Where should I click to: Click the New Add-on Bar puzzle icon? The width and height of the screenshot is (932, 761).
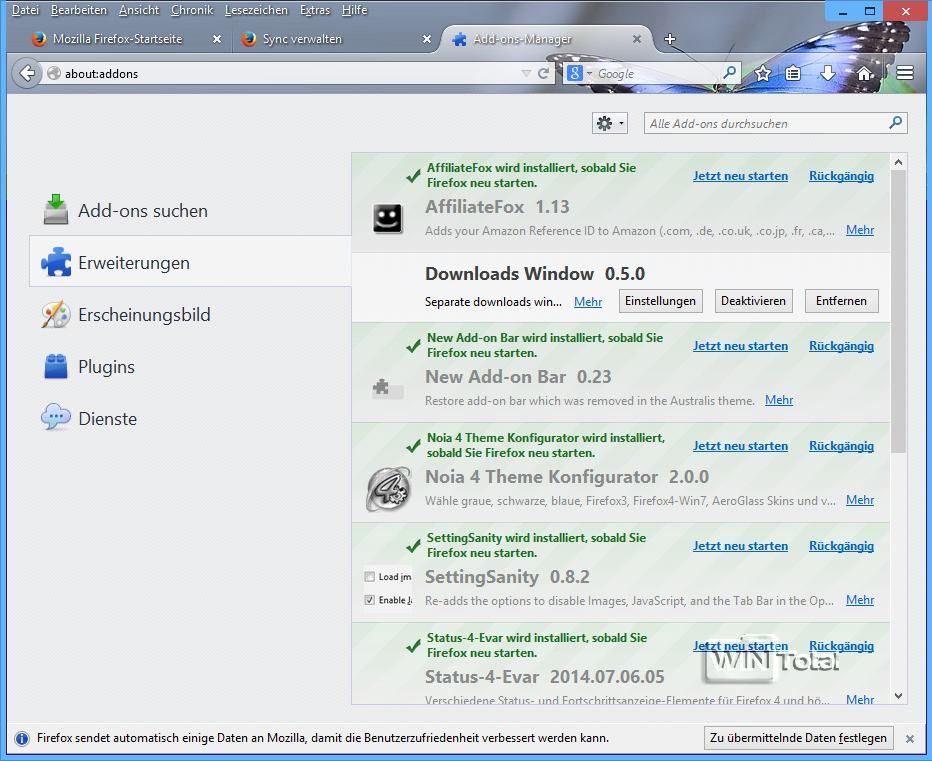tap(388, 389)
